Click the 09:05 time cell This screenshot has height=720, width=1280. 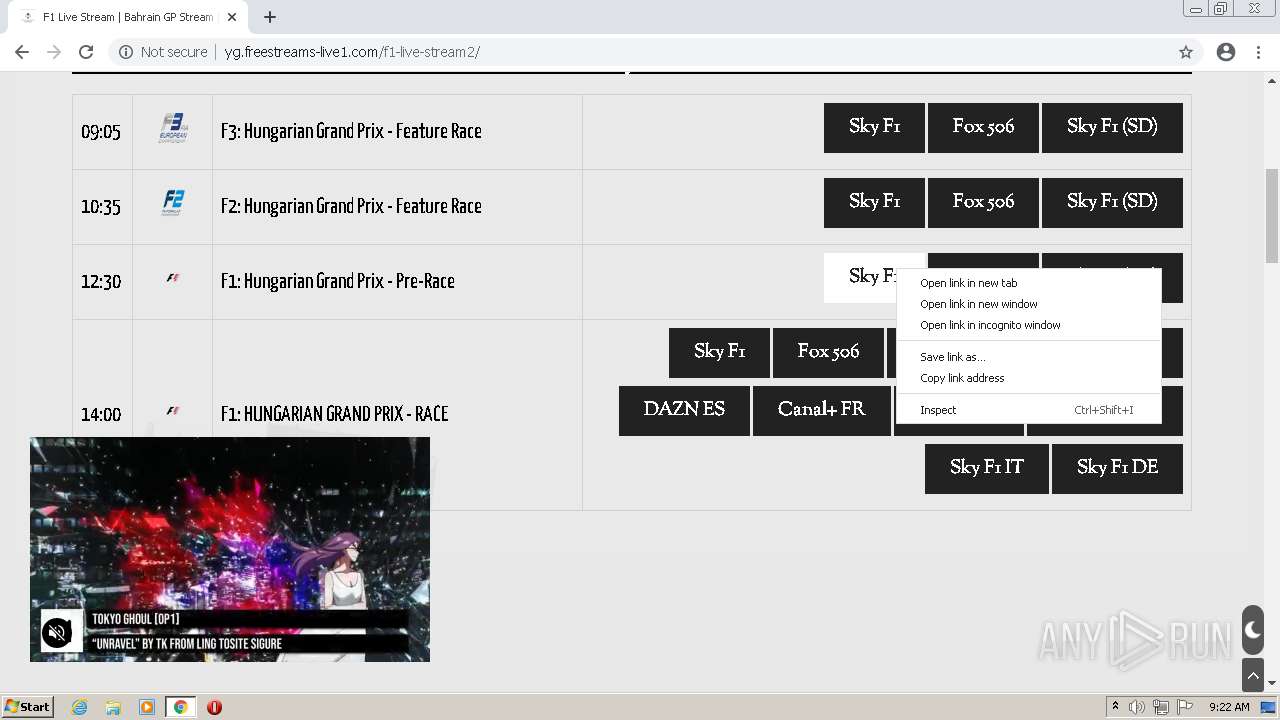pos(101,132)
